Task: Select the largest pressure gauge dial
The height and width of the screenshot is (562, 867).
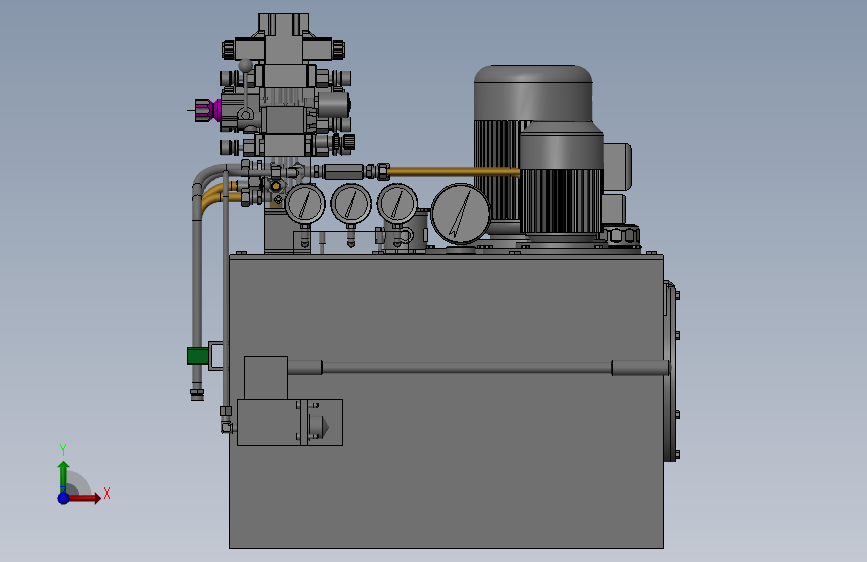Action: coord(460,214)
